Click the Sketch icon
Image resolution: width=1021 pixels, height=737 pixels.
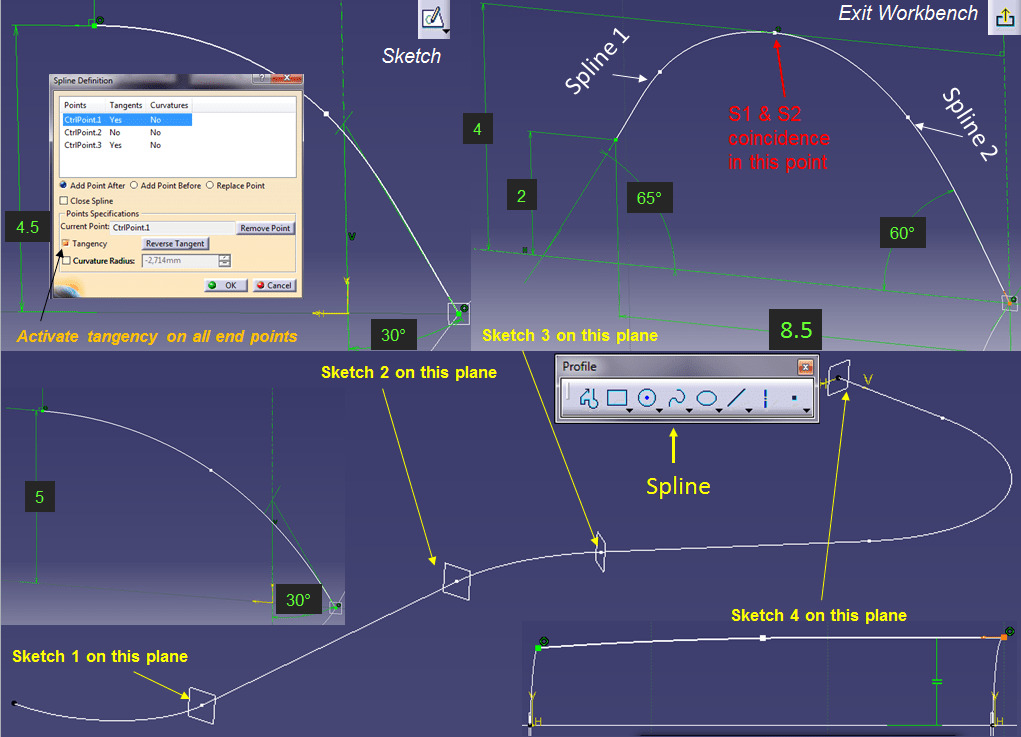click(432, 17)
